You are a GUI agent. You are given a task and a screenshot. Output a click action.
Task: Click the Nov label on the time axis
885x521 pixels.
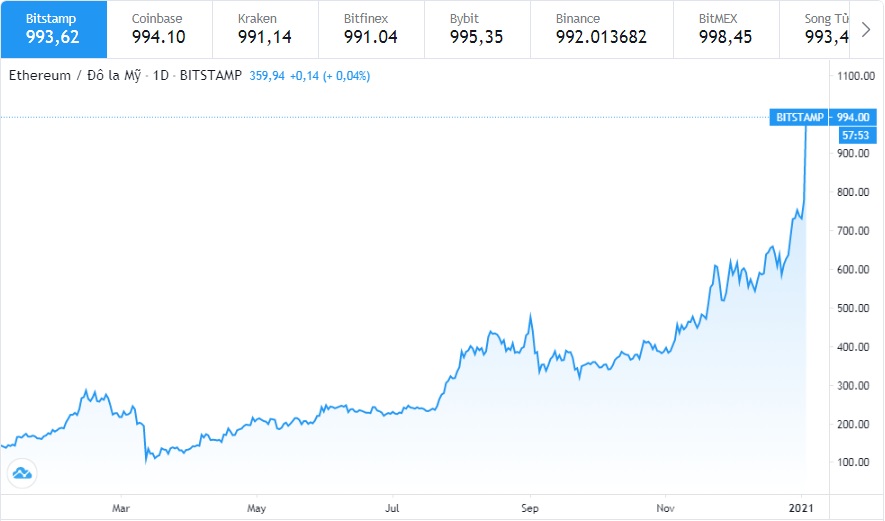tap(665, 508)
